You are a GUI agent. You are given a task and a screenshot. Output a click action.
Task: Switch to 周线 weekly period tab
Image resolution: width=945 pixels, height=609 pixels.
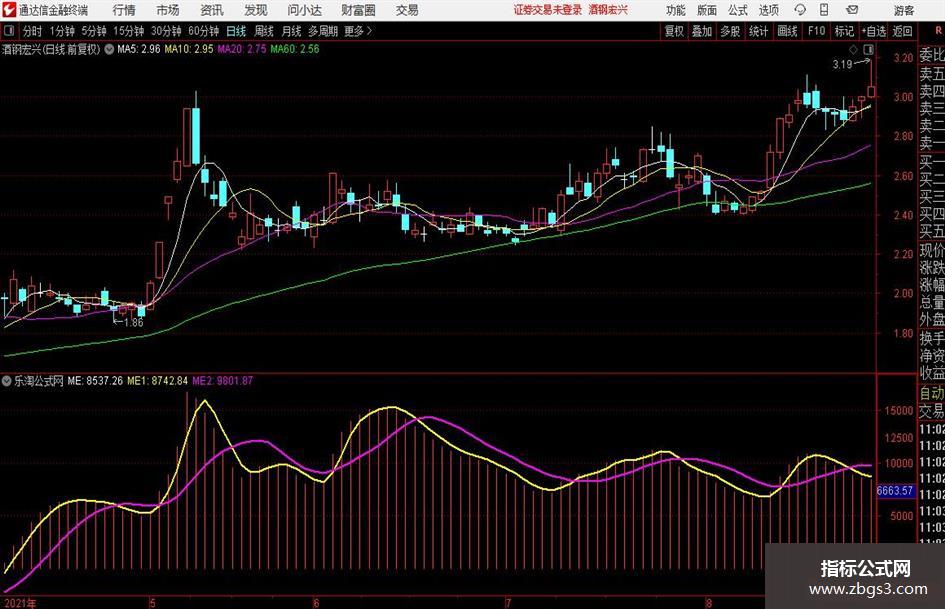(264, 31)
